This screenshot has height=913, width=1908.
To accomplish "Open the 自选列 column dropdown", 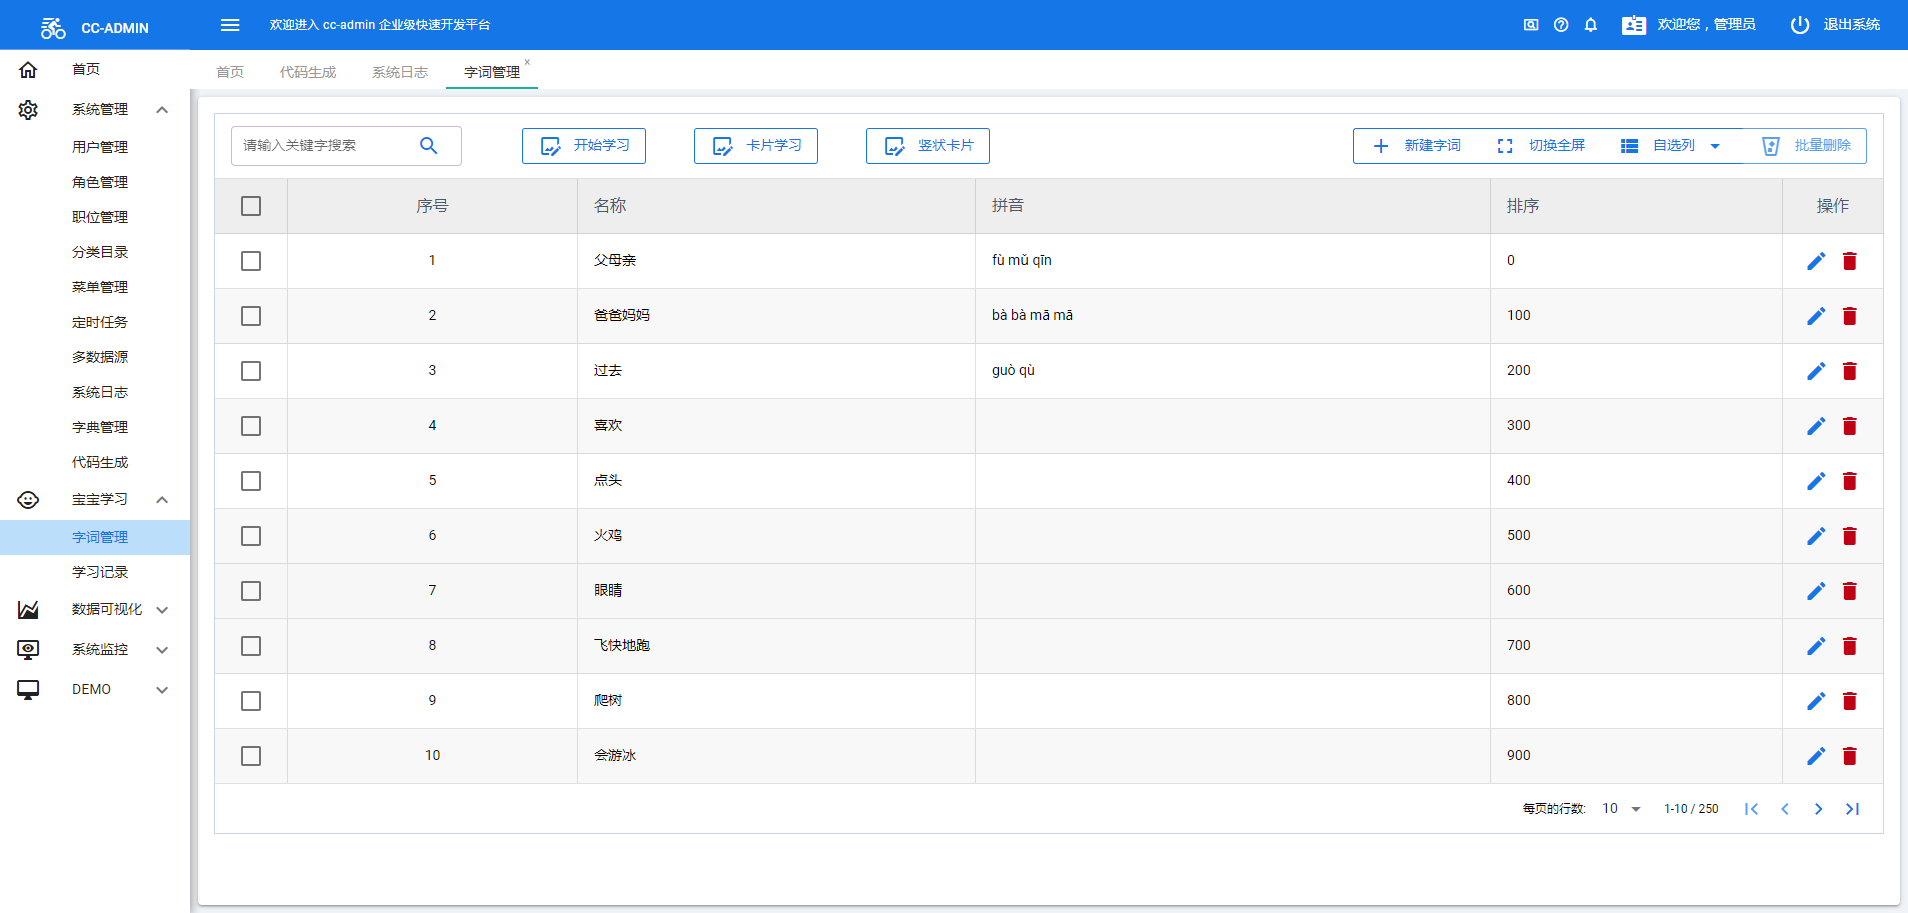I will [1671, 146].
